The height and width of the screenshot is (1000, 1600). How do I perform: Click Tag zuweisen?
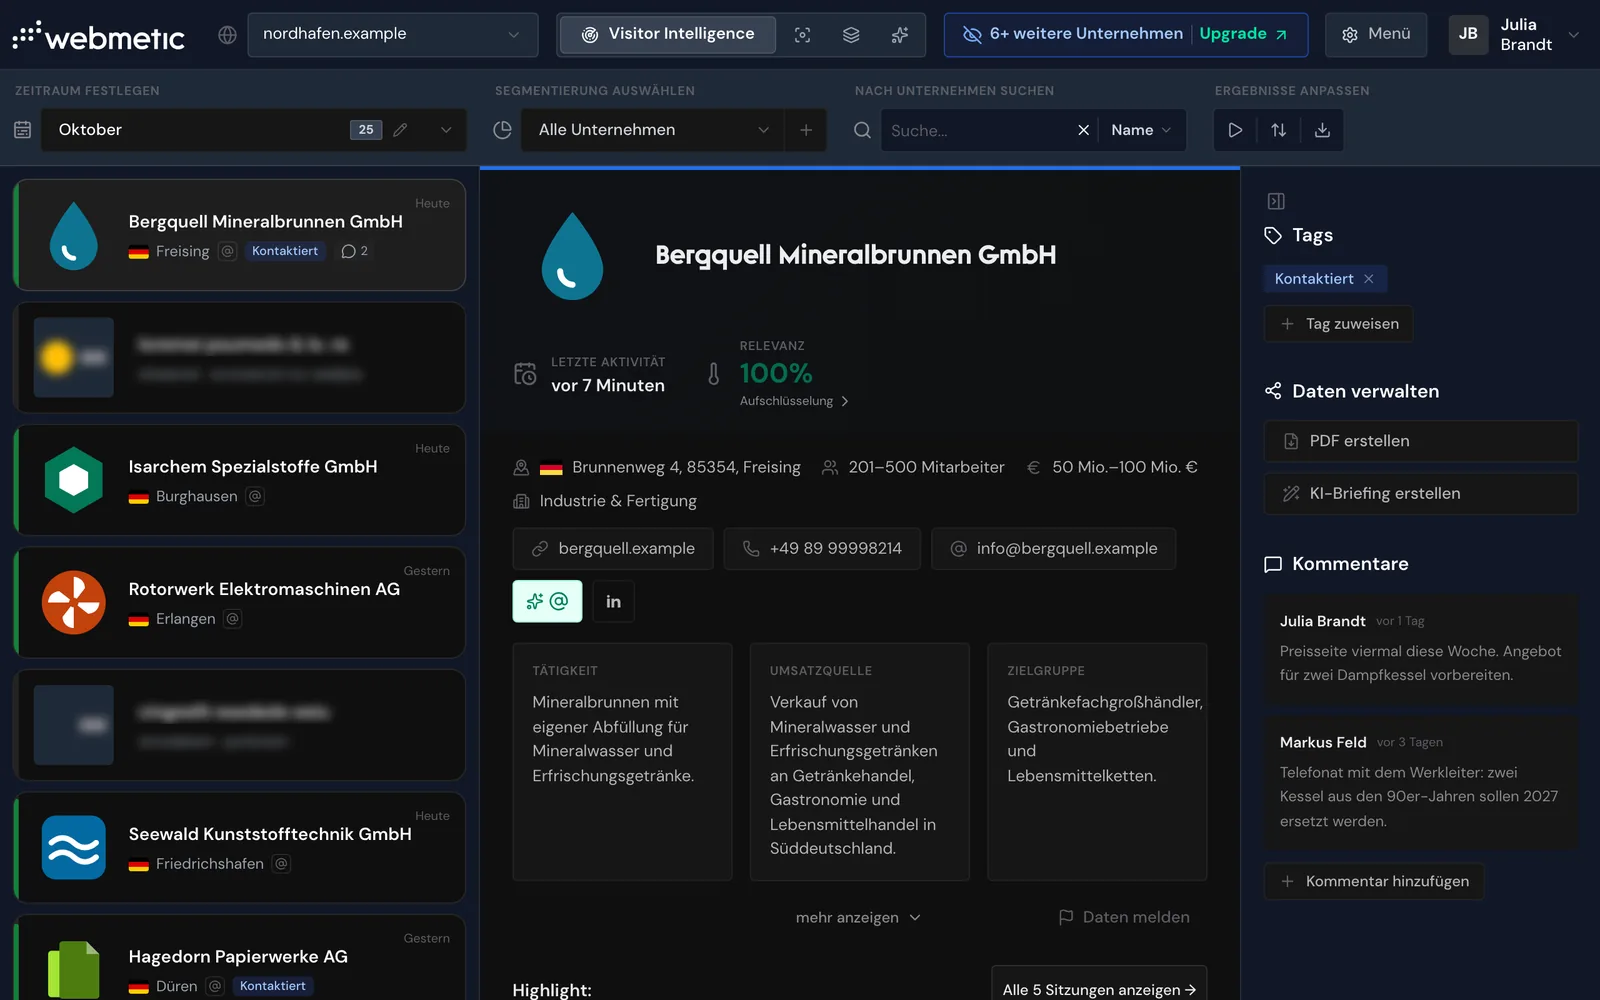pos(1339,324)
